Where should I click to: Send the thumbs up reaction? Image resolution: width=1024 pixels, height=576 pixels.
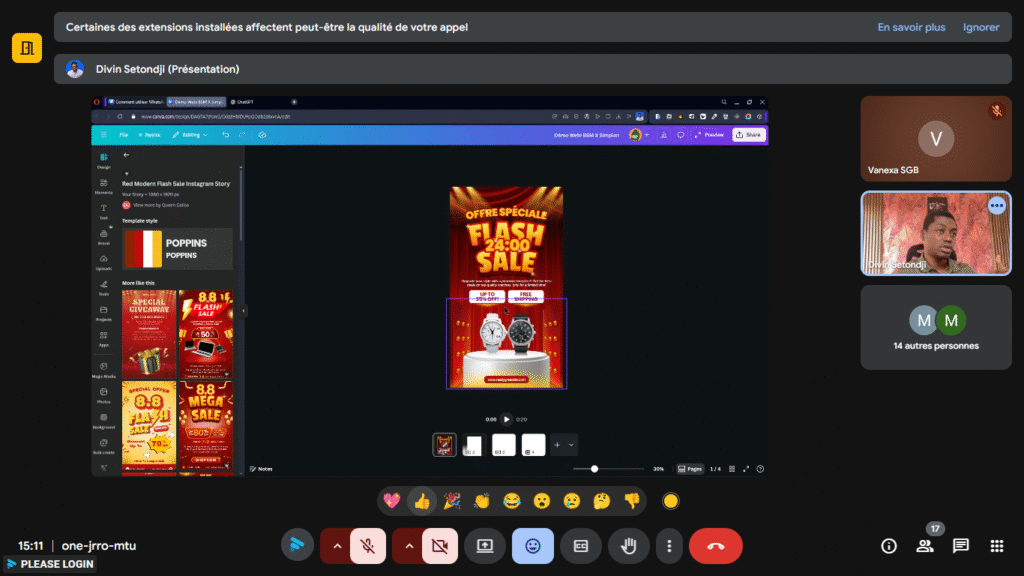click(x=422, y=501)
